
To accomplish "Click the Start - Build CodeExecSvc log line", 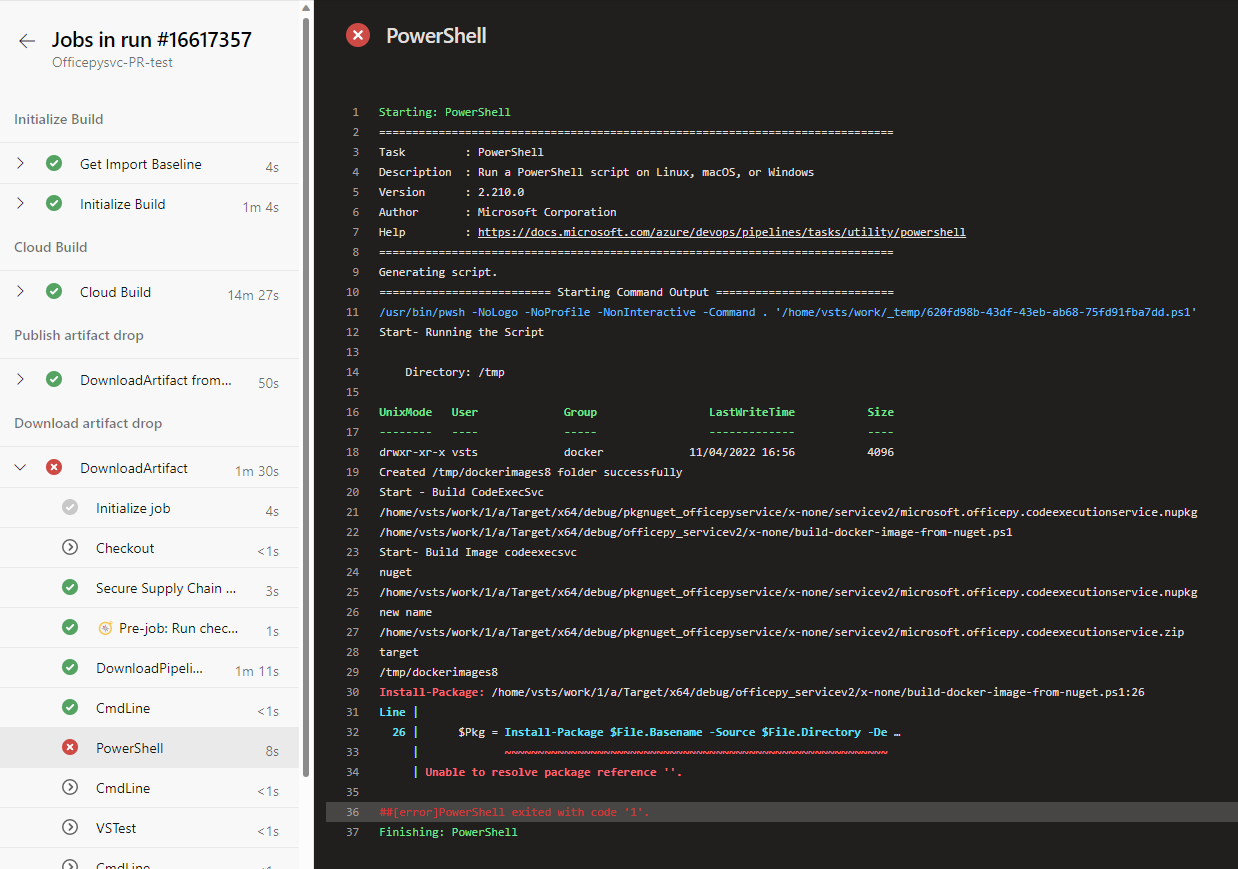I will [x=461, y=492].
